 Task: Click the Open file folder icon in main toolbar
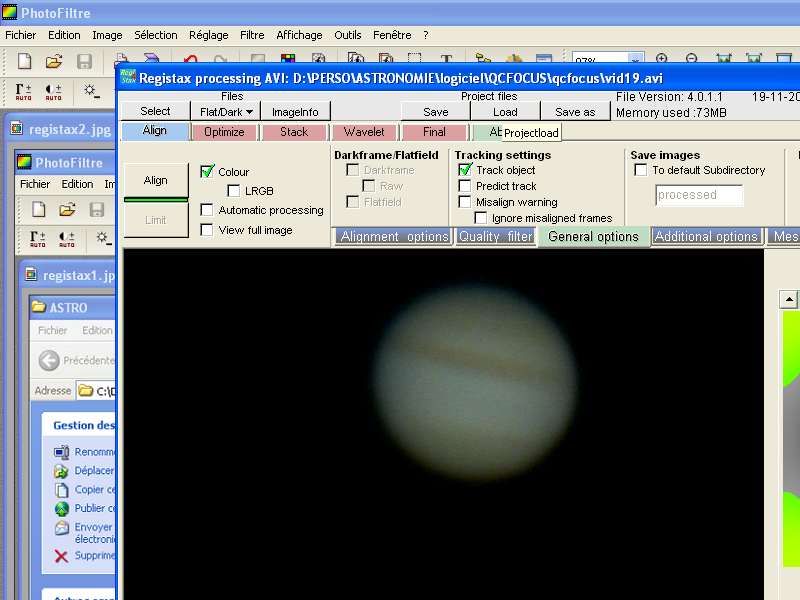tap(54, 61)
